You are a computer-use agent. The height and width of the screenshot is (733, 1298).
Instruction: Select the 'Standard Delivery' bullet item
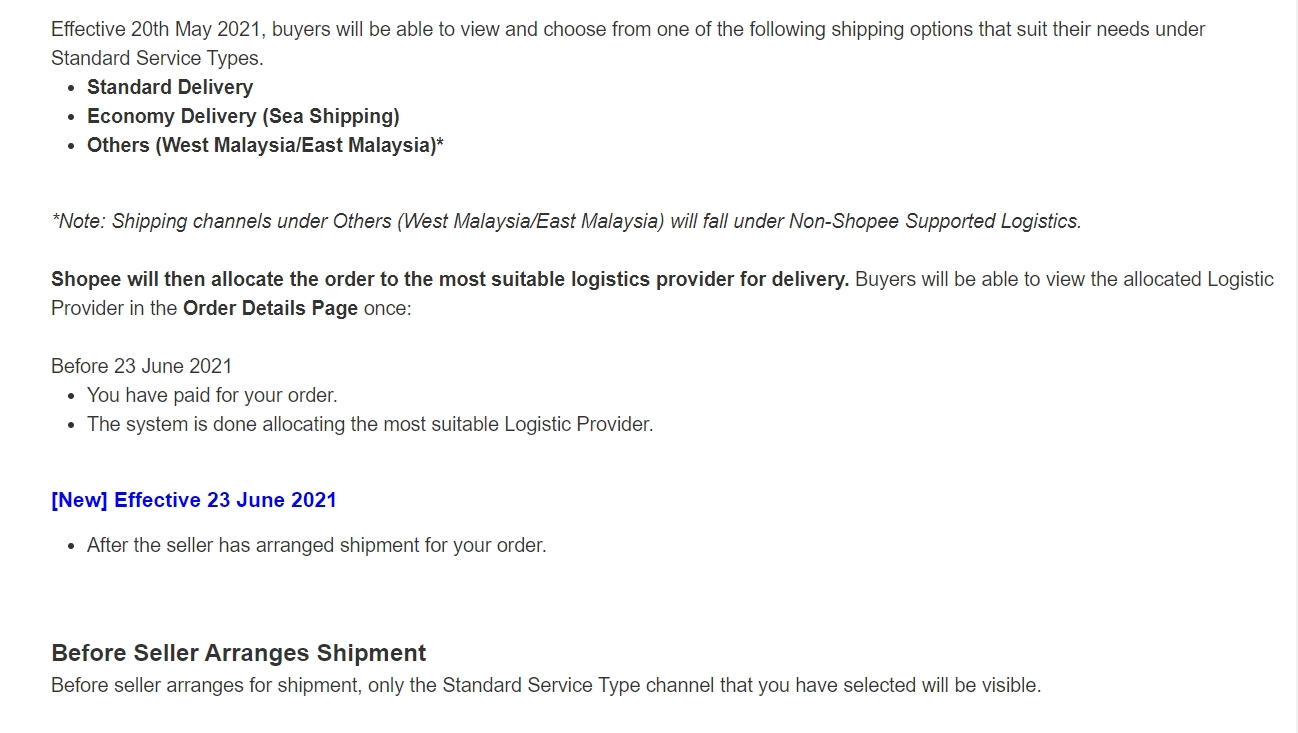click(x=170, y=87)
